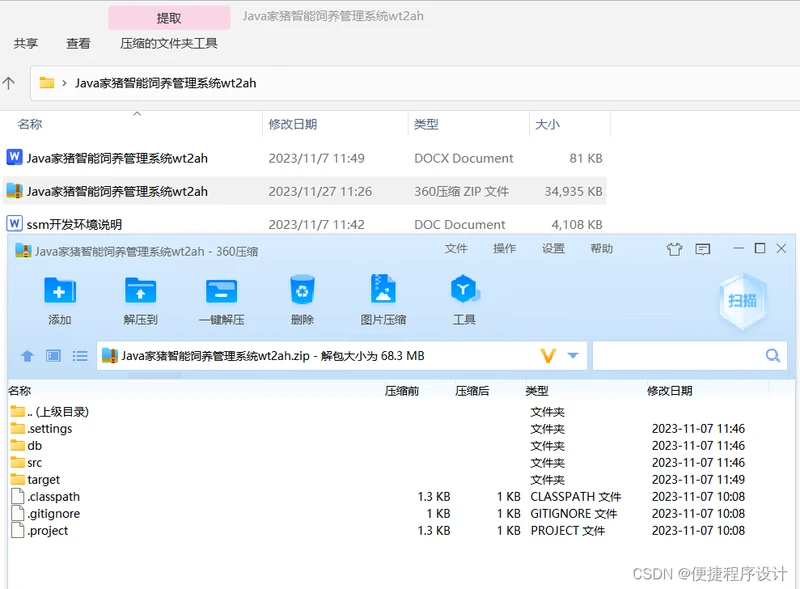Select the src folder in archive

pos(26,462)
